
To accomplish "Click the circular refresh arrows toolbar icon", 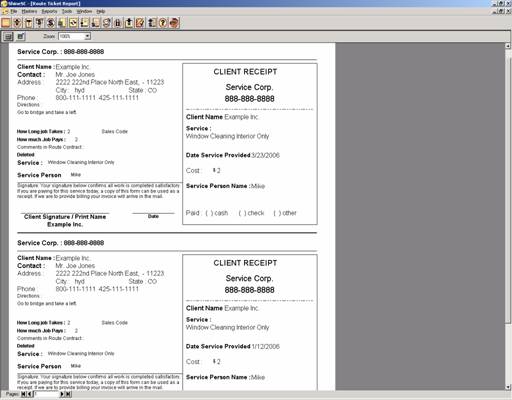I will (x=73, y=23).
